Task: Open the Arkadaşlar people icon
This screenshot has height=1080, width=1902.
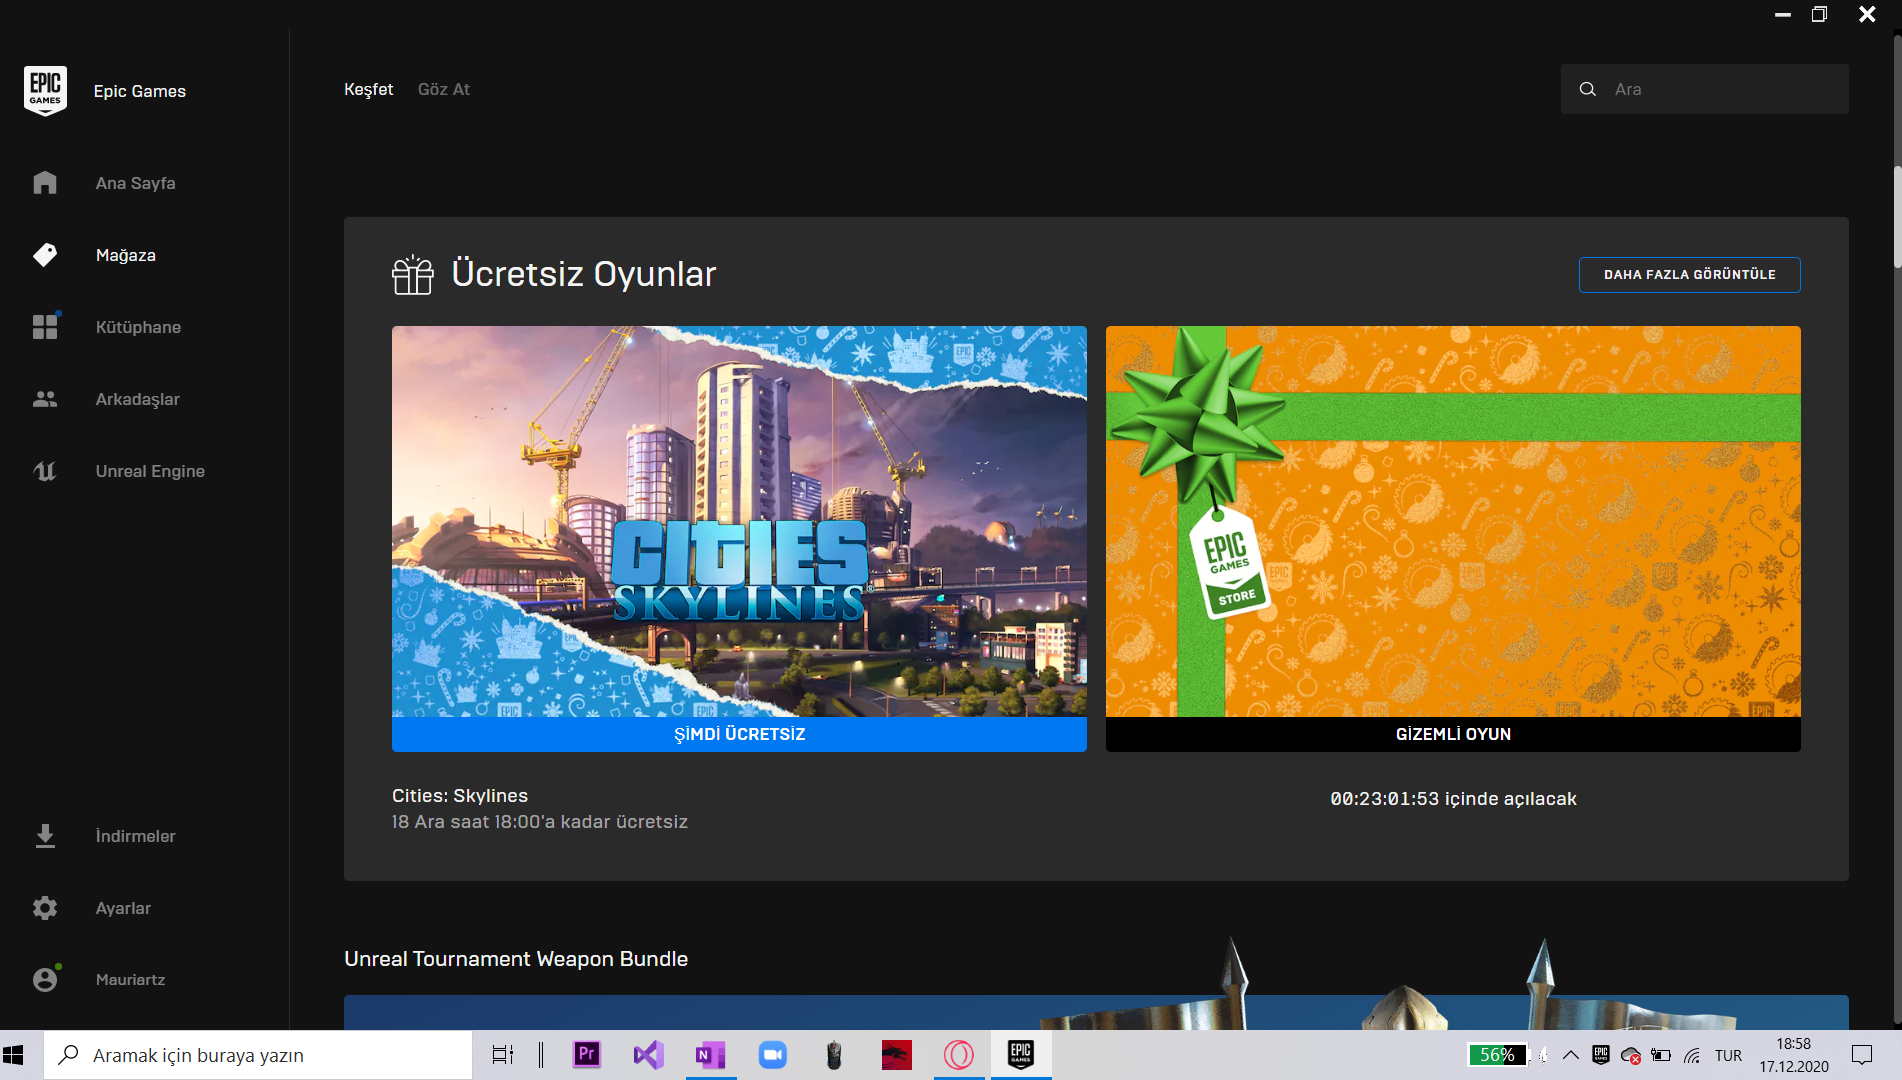Action: [x=45, y=399]
